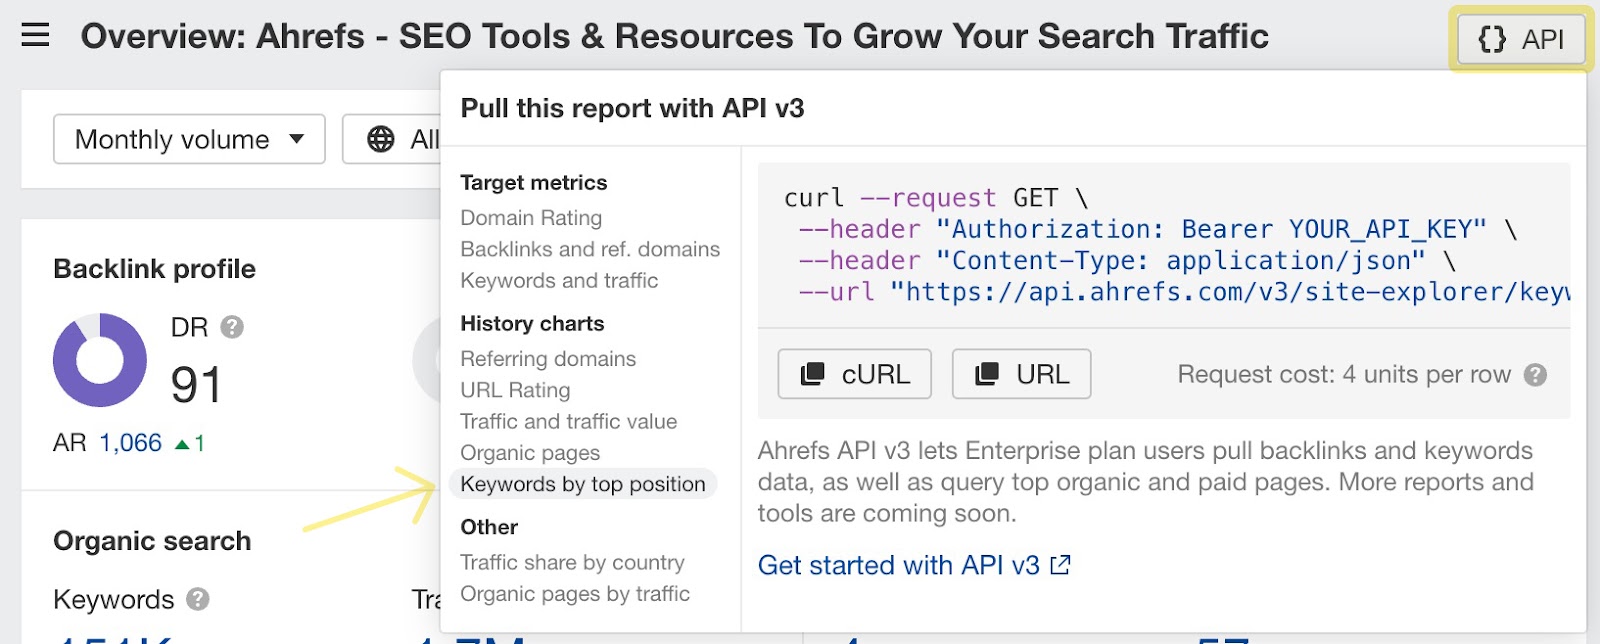Select URL Rating history chart
This screenshot has width=1600, height=644.
click(x=515, y=390)
